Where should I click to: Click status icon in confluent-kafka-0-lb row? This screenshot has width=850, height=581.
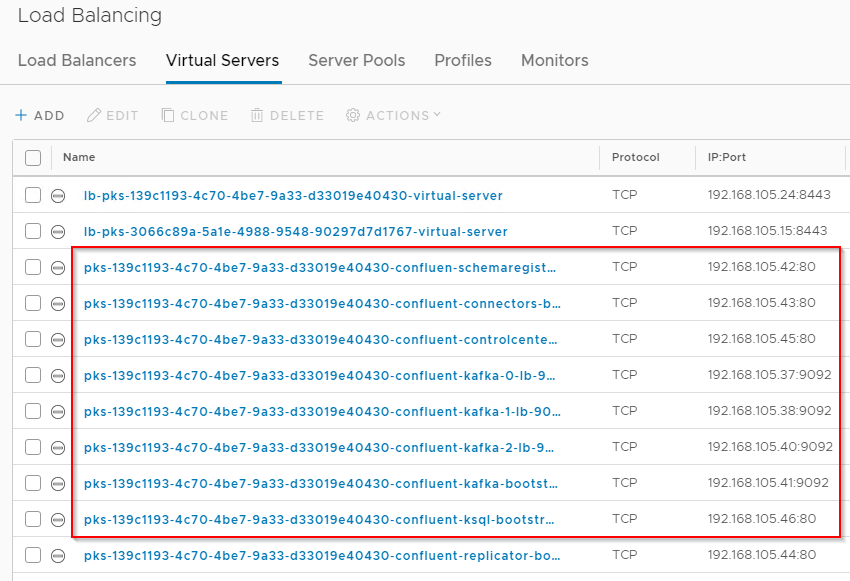point(58,376)
